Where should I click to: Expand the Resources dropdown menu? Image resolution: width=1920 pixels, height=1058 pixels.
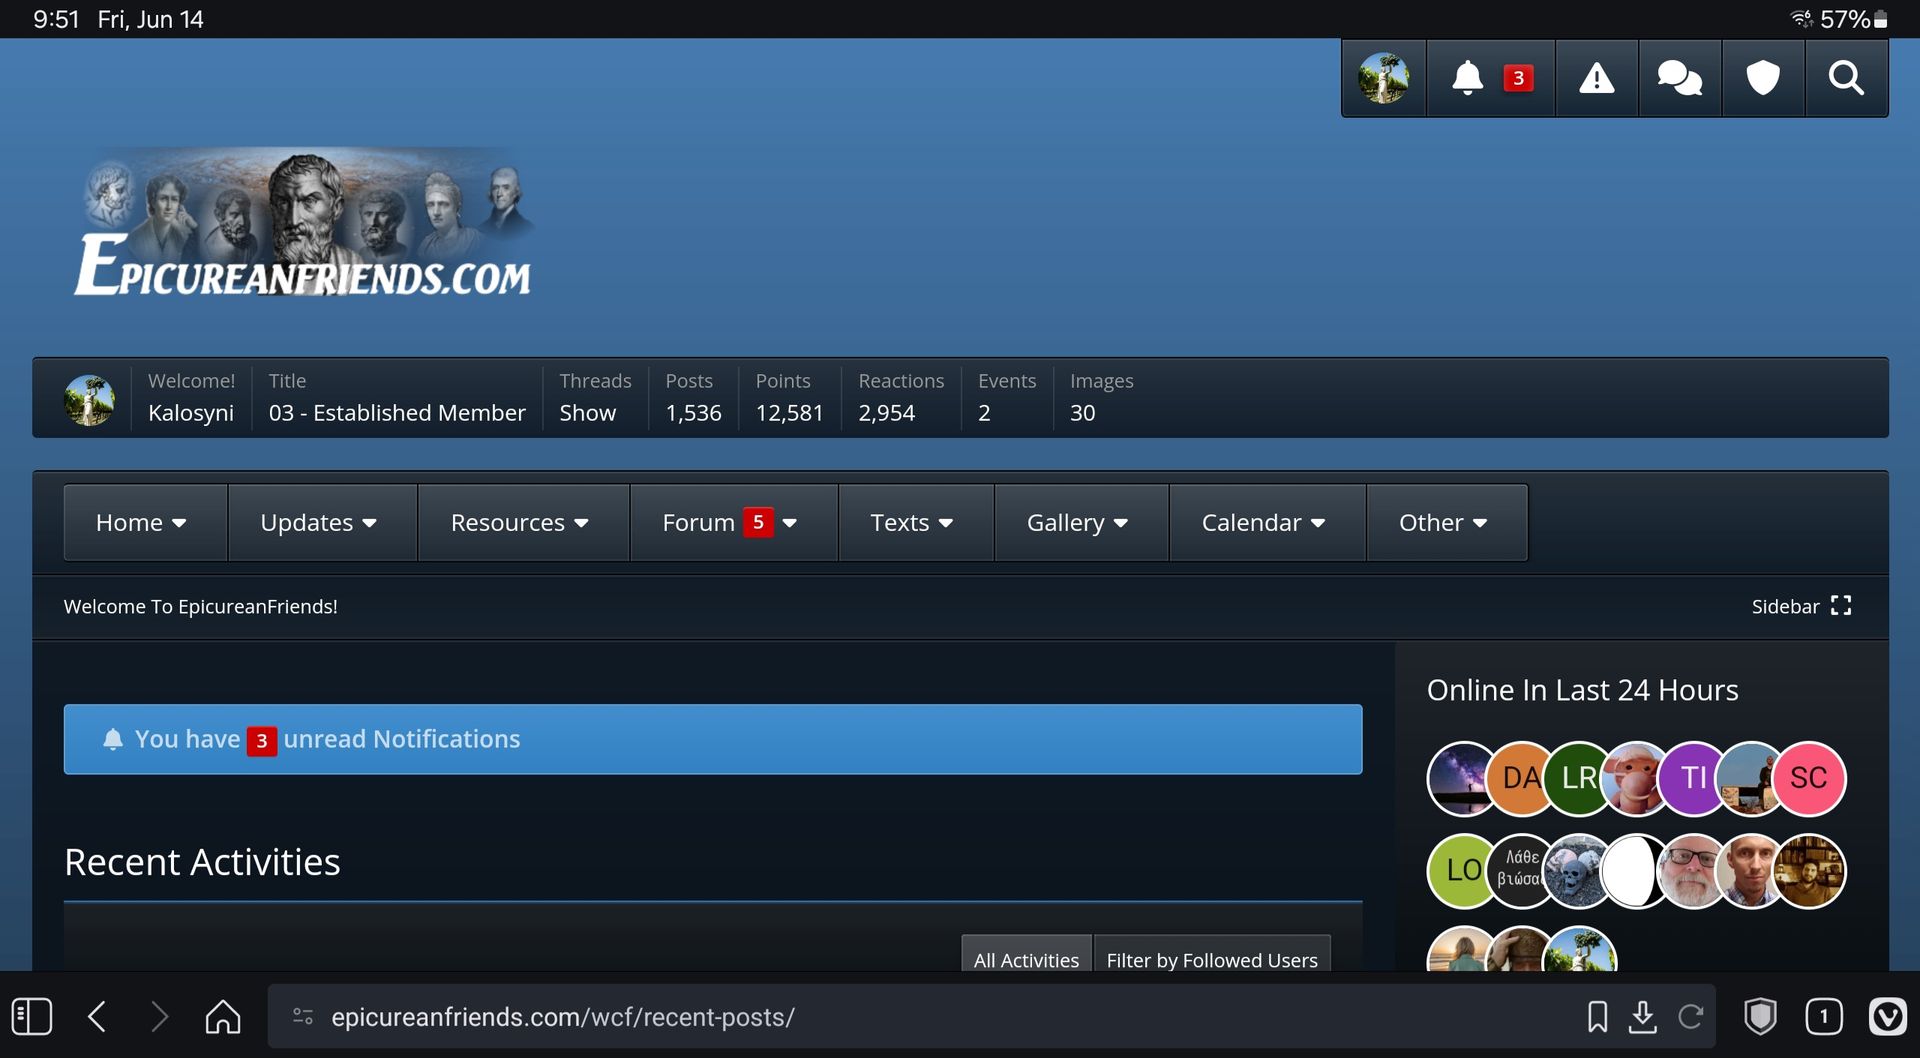click(x=520, y=523)
